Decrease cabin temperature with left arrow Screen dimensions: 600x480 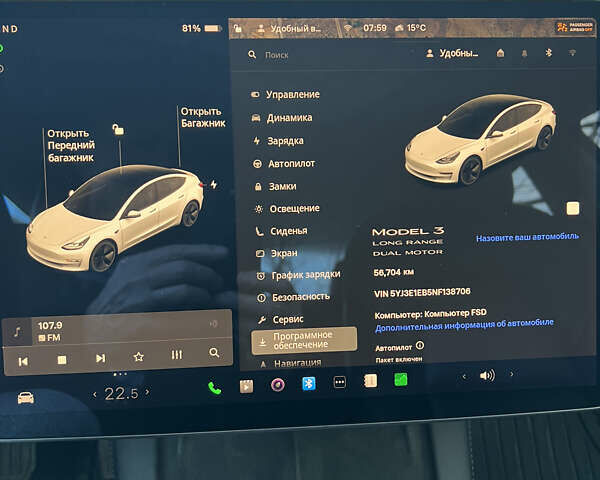95,394
